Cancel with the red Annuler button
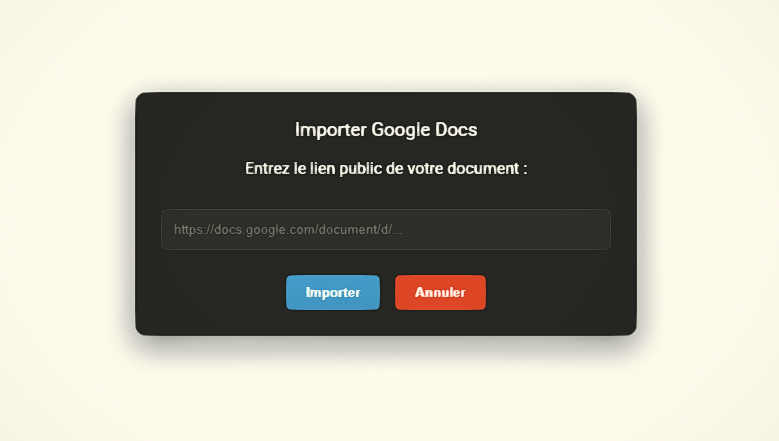The image size is (779, 441). pos(440,293)
